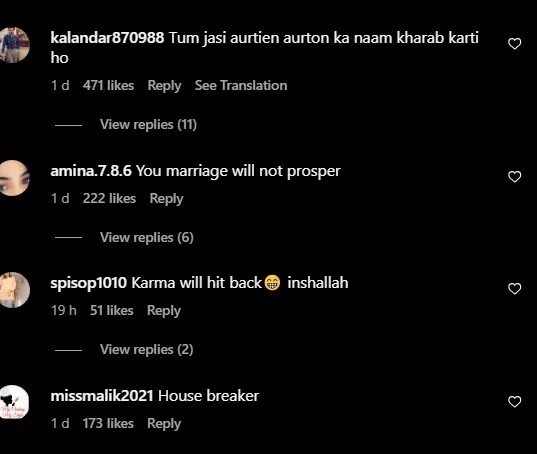Like kalandar870988's comment with the heart

point(514,44)
